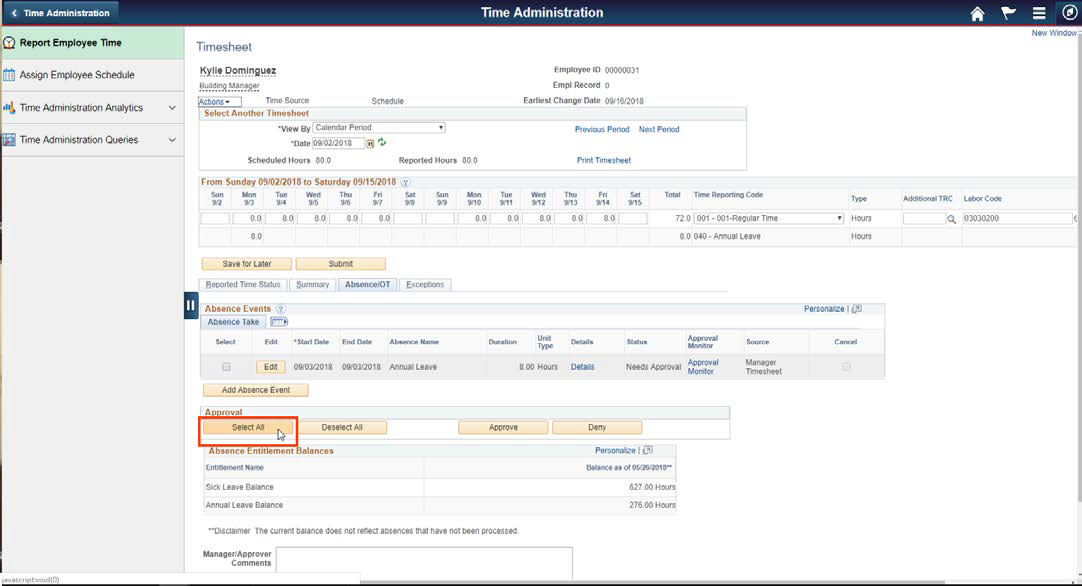Viewport: 1082px width, 586px height.
Task: Switch to the Exceptions tab
Action: [425, 284]
